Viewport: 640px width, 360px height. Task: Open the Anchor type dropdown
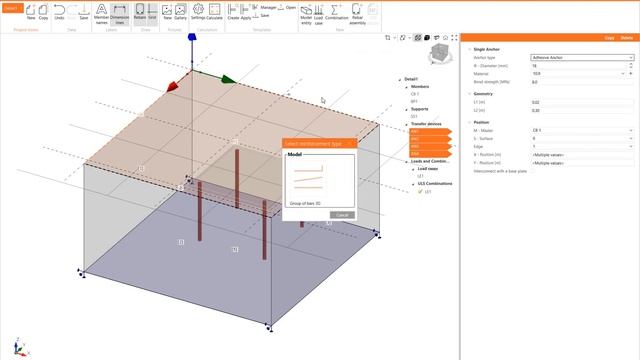click(582, 58)
